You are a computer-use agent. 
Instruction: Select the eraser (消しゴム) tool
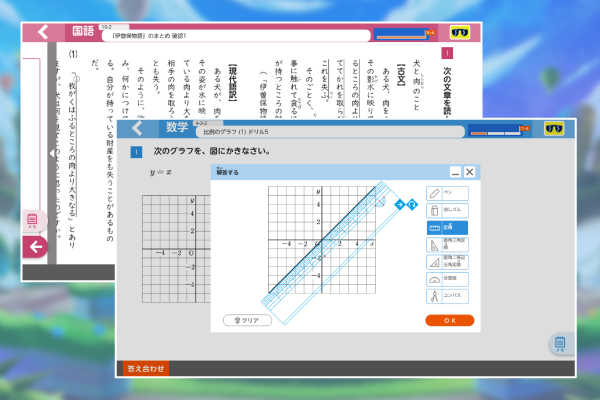click(447, 211)
